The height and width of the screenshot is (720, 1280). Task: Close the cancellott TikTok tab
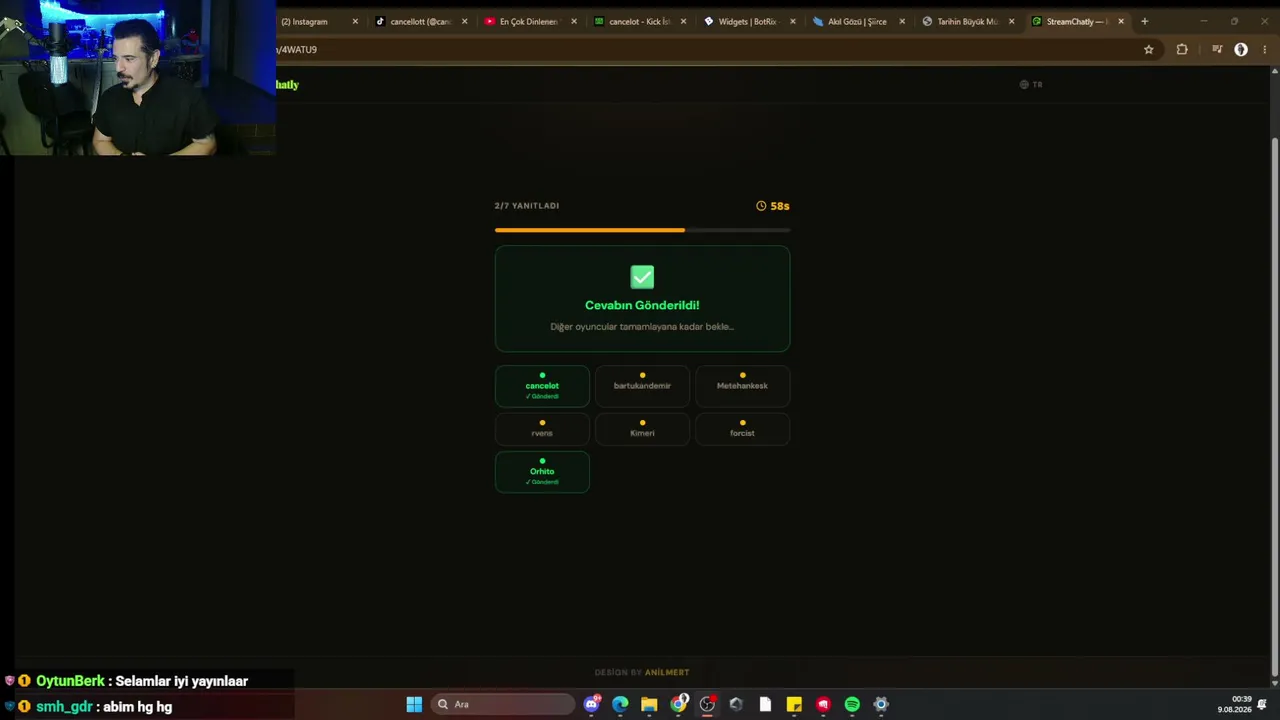(464, 21)
